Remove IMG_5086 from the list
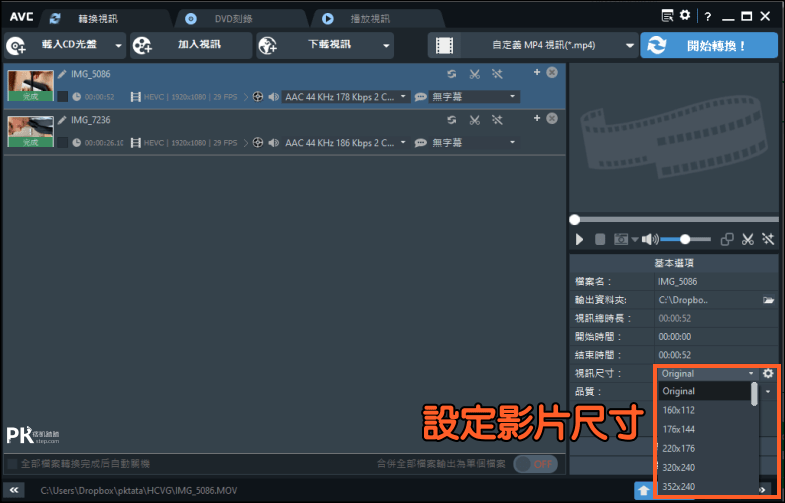This screenshot has width=785, height=503. pyautogui.click(x=552, y=73)
